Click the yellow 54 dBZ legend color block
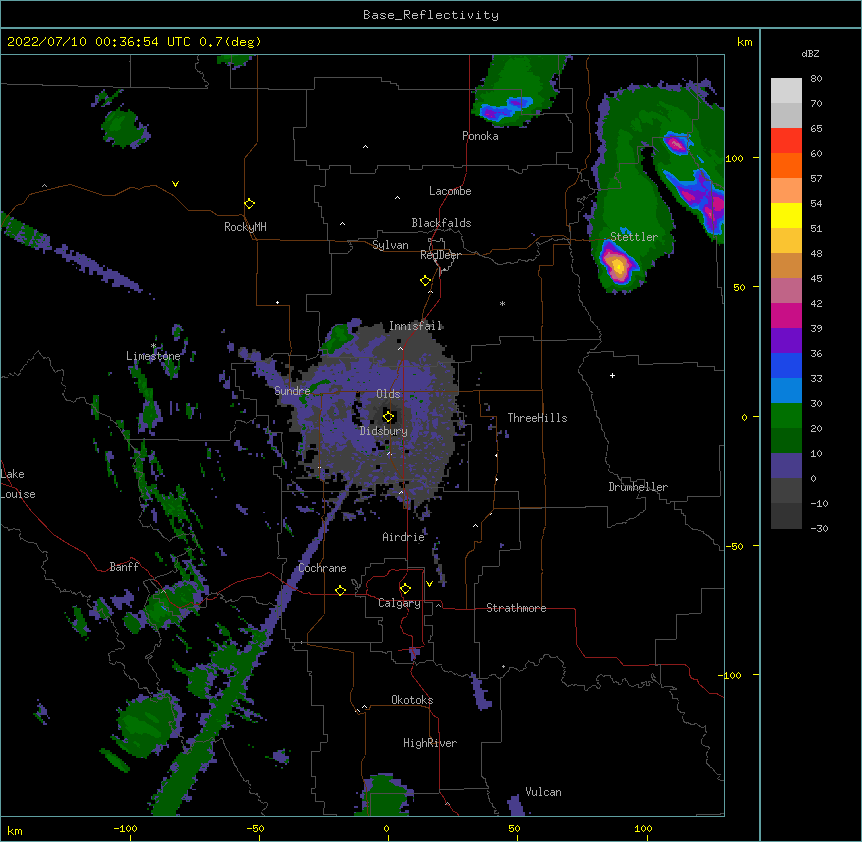862x842 pixels. tap(786, 215)
